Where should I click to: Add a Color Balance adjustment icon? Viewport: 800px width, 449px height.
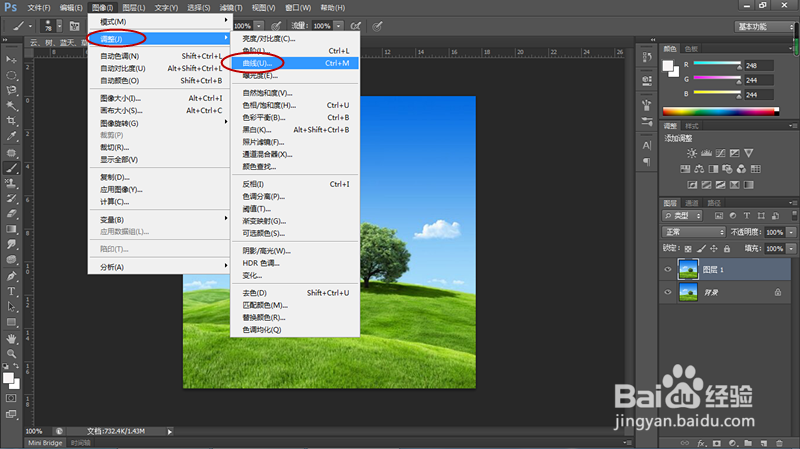point(699,169)
